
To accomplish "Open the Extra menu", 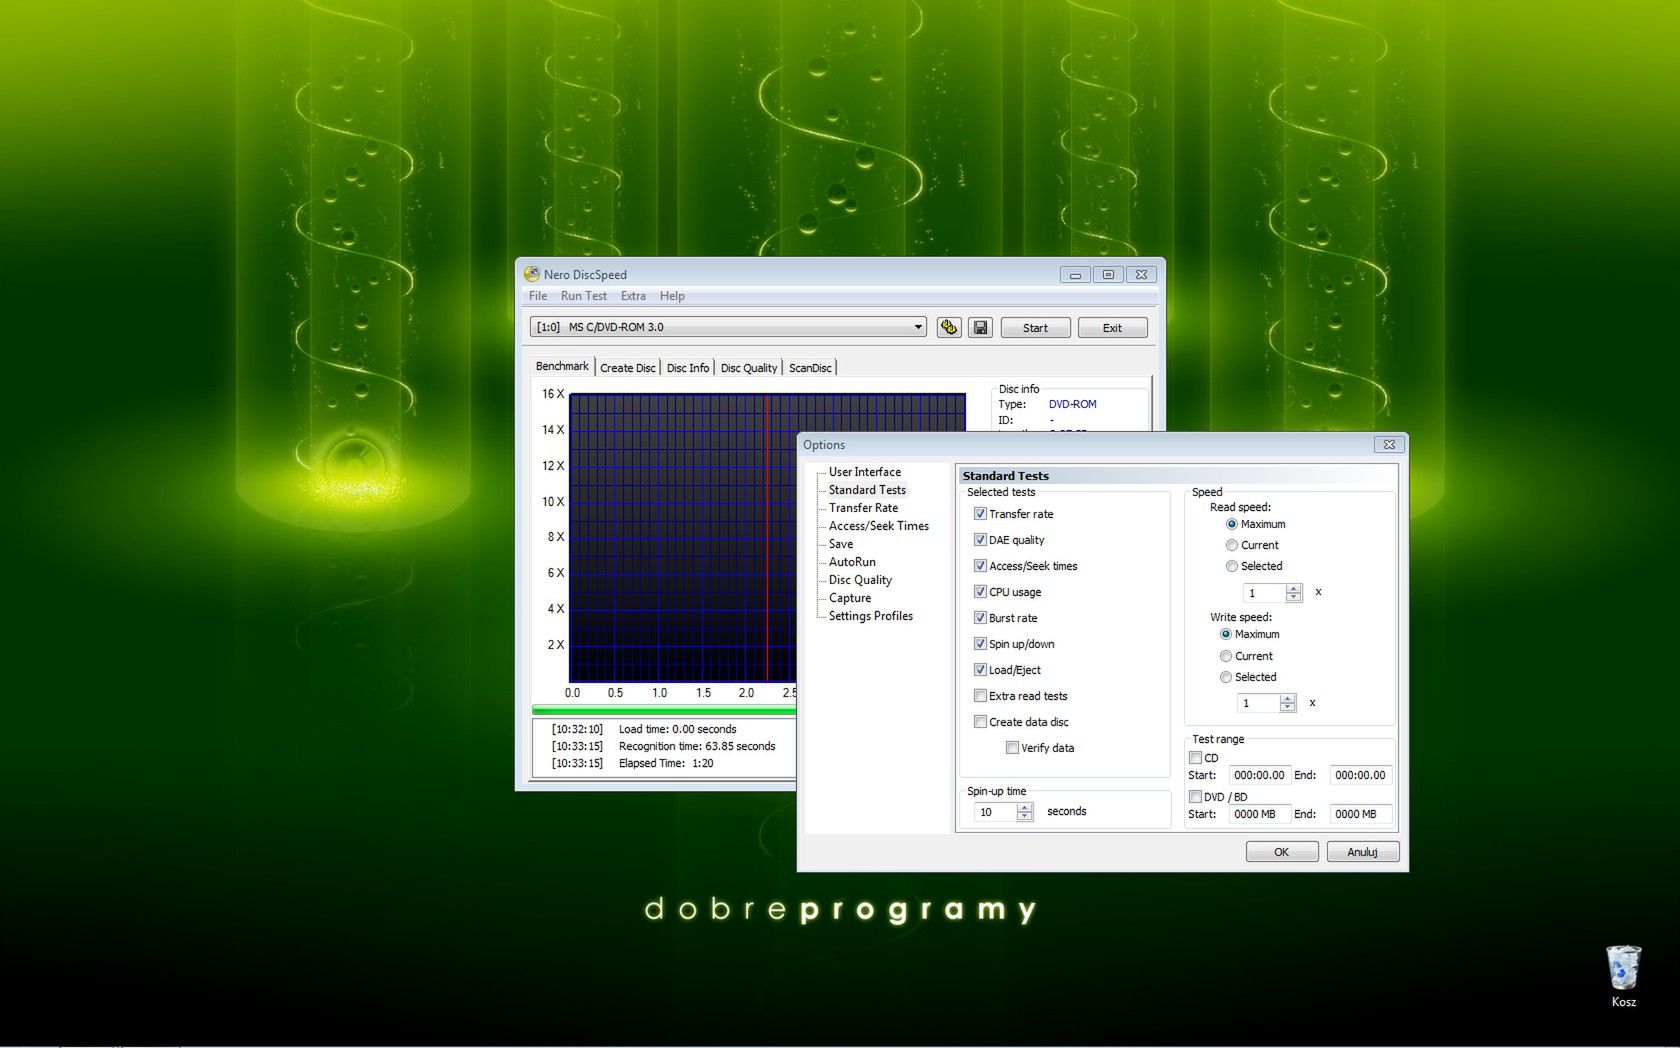I will [633, 296].
